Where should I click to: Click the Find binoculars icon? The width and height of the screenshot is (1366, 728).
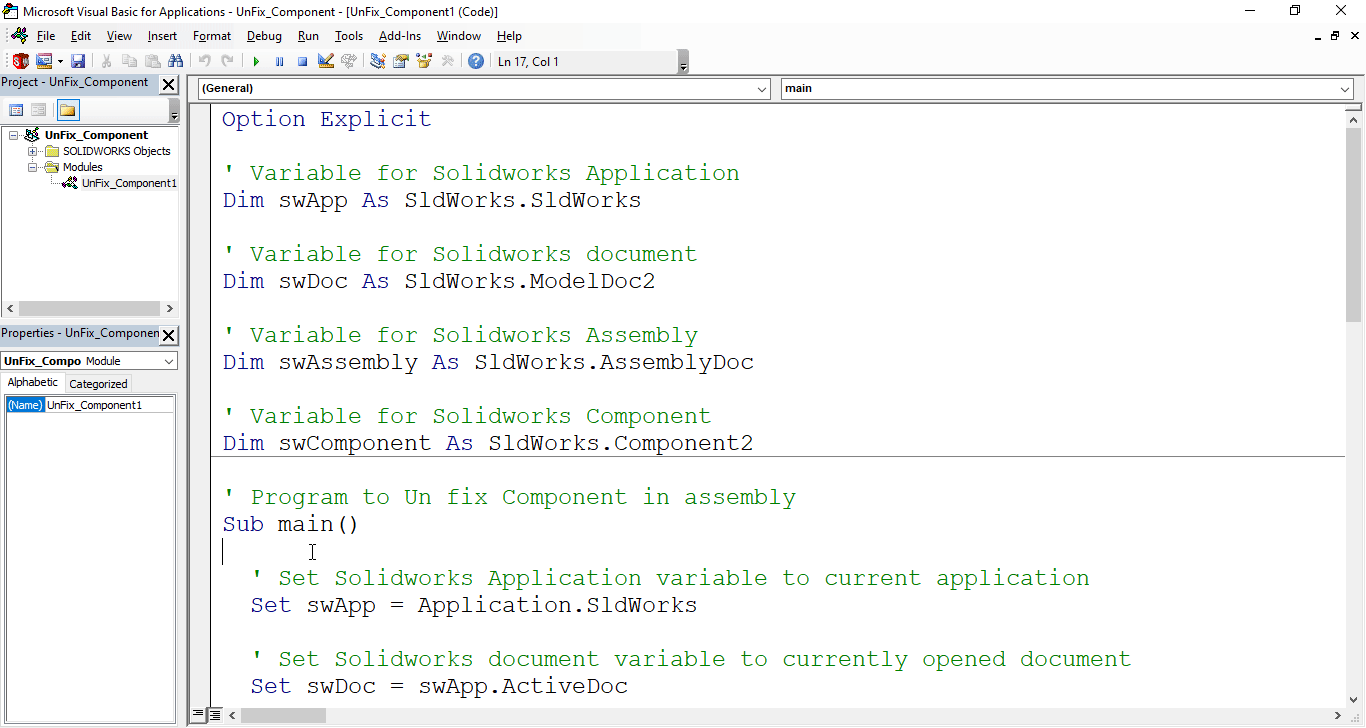(176, 61)
